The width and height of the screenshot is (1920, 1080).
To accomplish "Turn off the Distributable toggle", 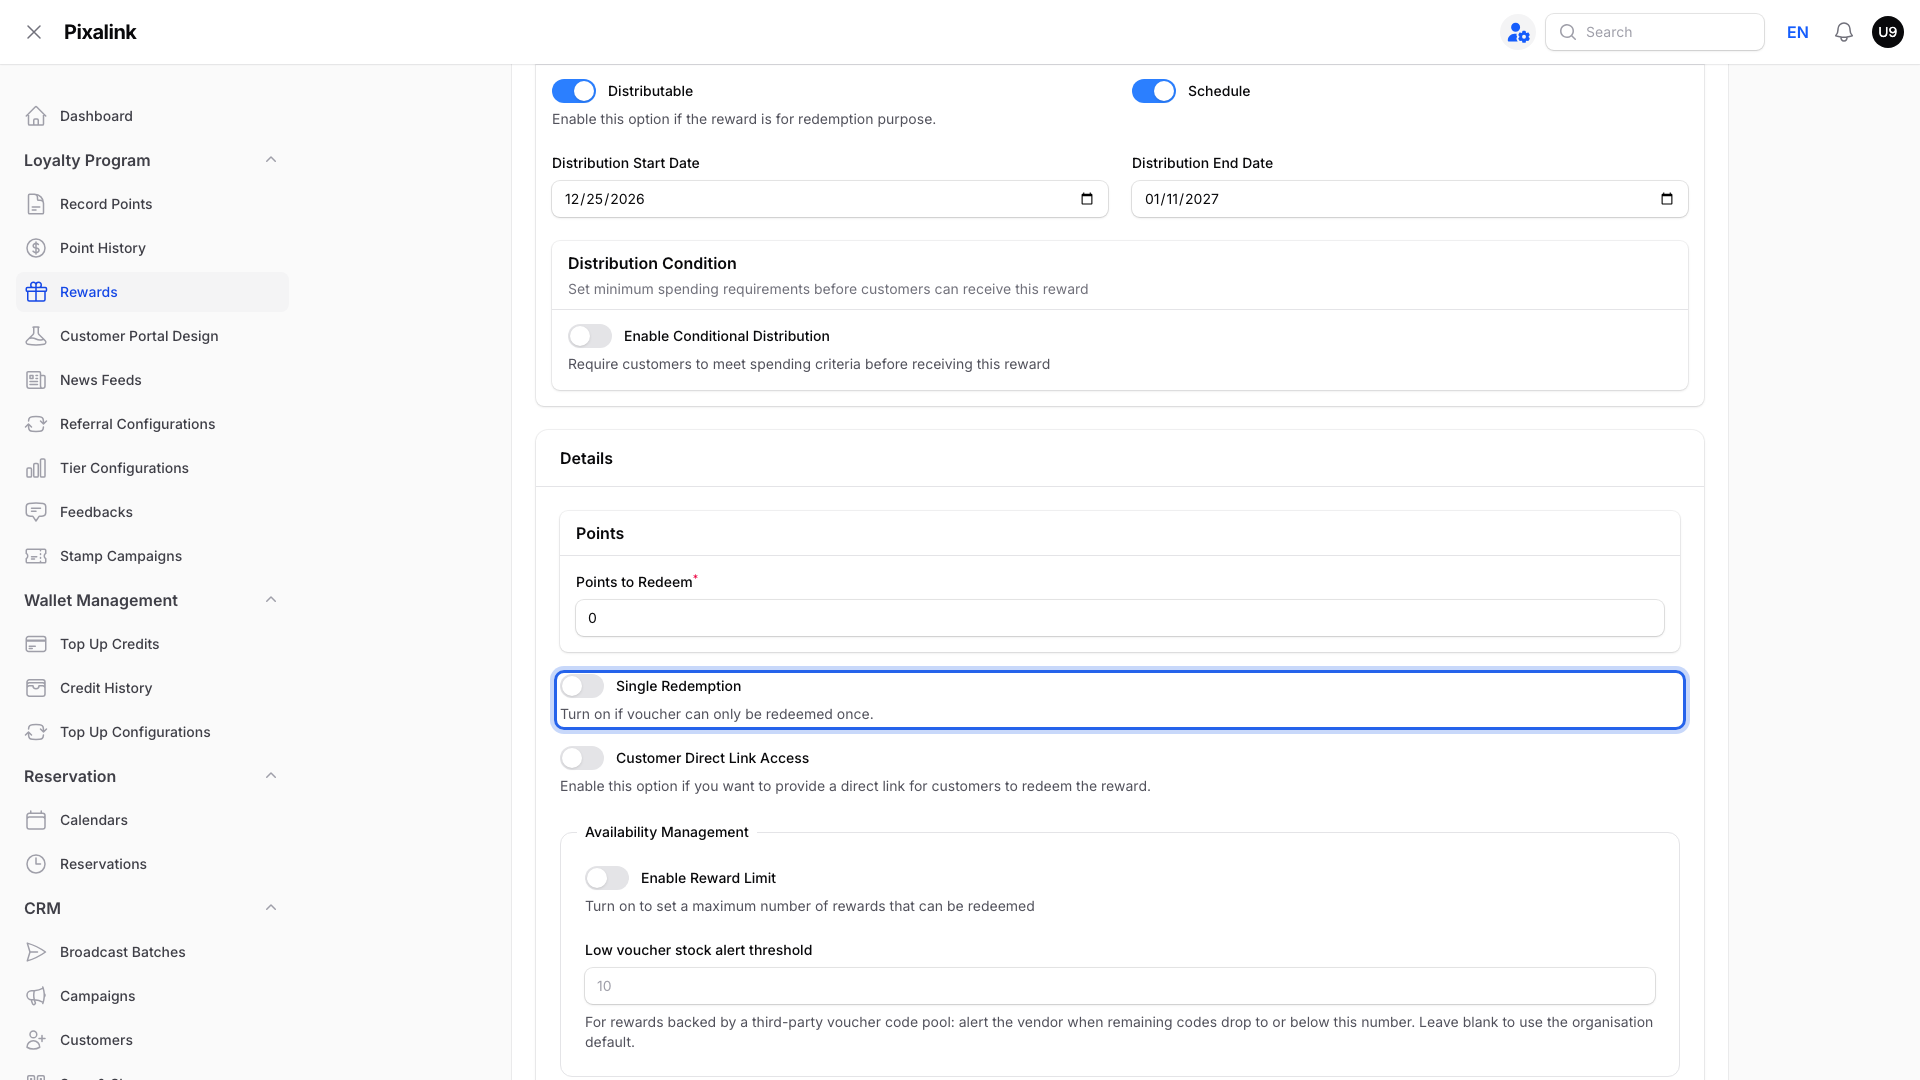I will (574, 91).
